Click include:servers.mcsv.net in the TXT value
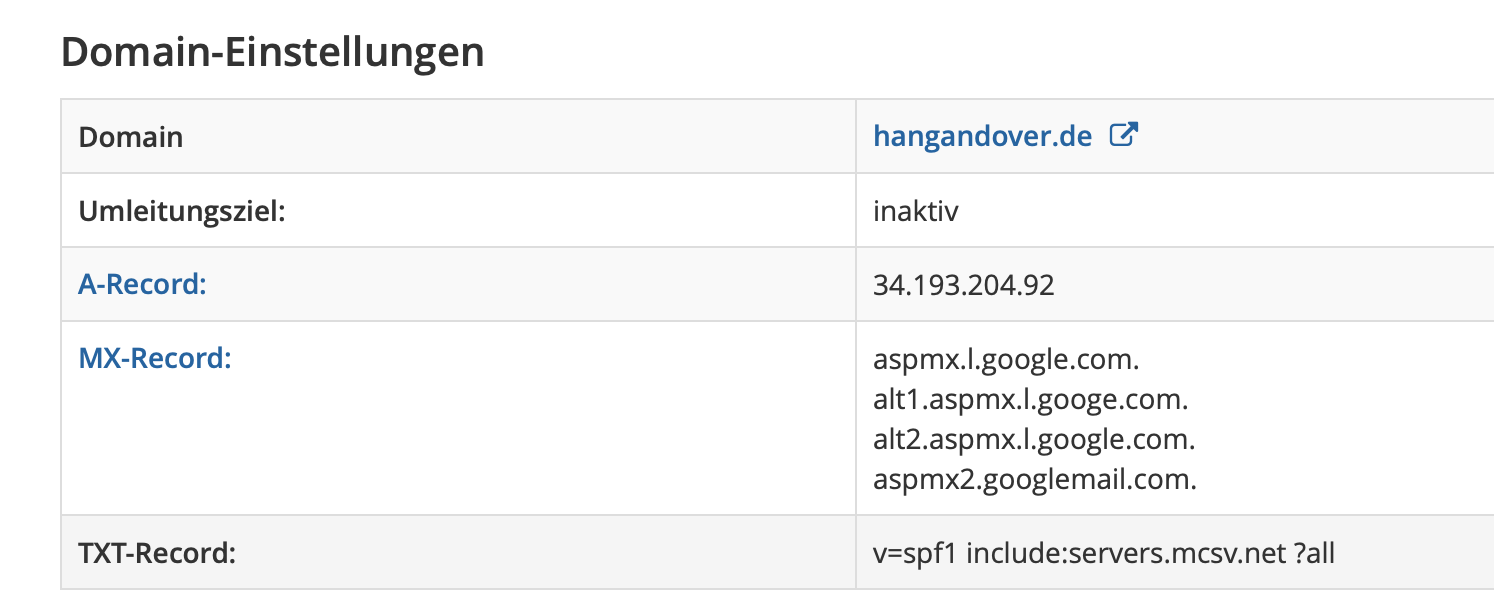 (1125, 552)
